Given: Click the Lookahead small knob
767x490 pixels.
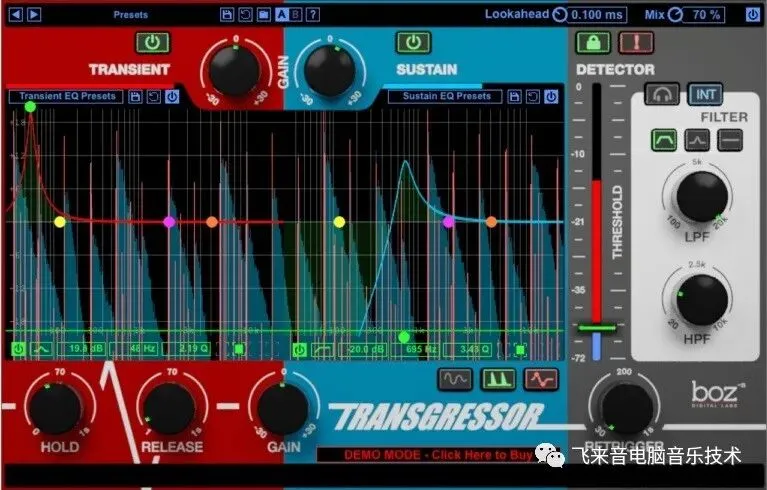Looking at the screenshot, I should click(x=560, y=15).
